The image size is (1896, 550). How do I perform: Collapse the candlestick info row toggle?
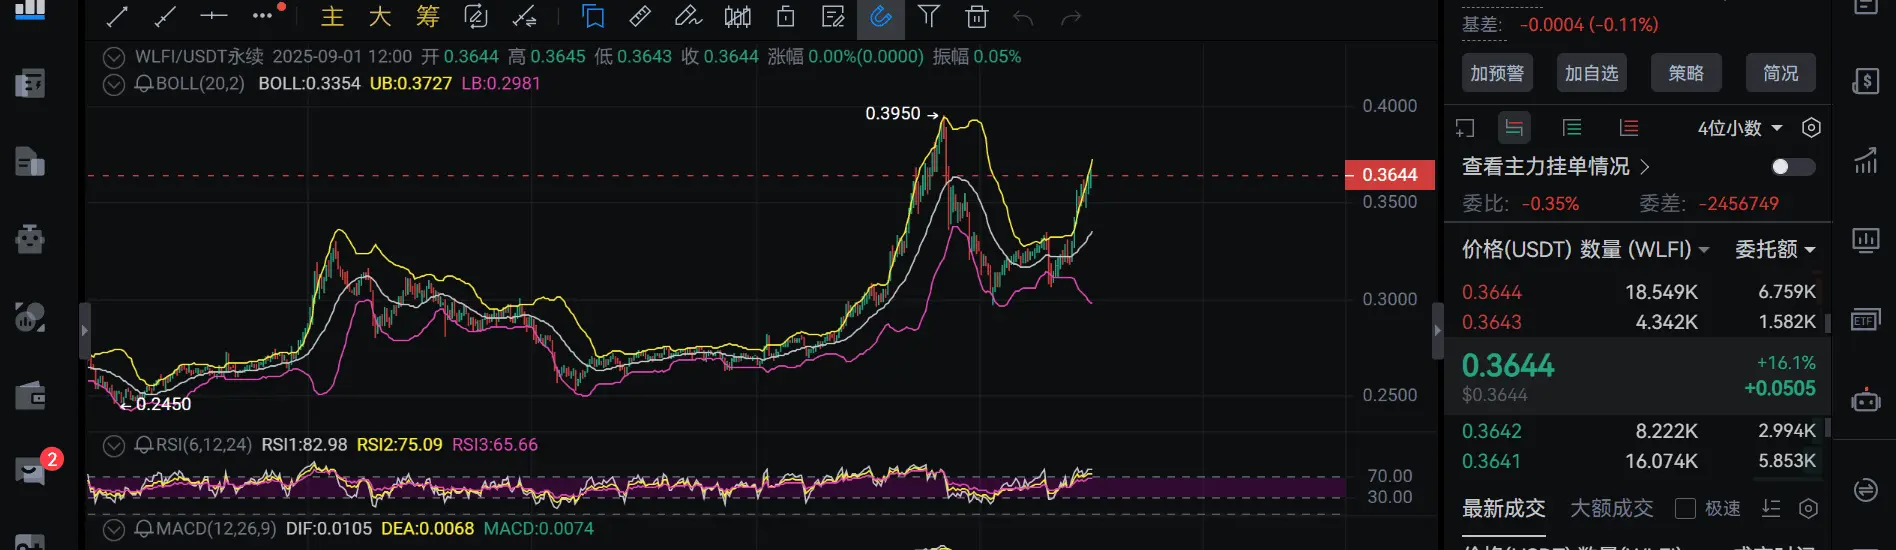point(114,57)
